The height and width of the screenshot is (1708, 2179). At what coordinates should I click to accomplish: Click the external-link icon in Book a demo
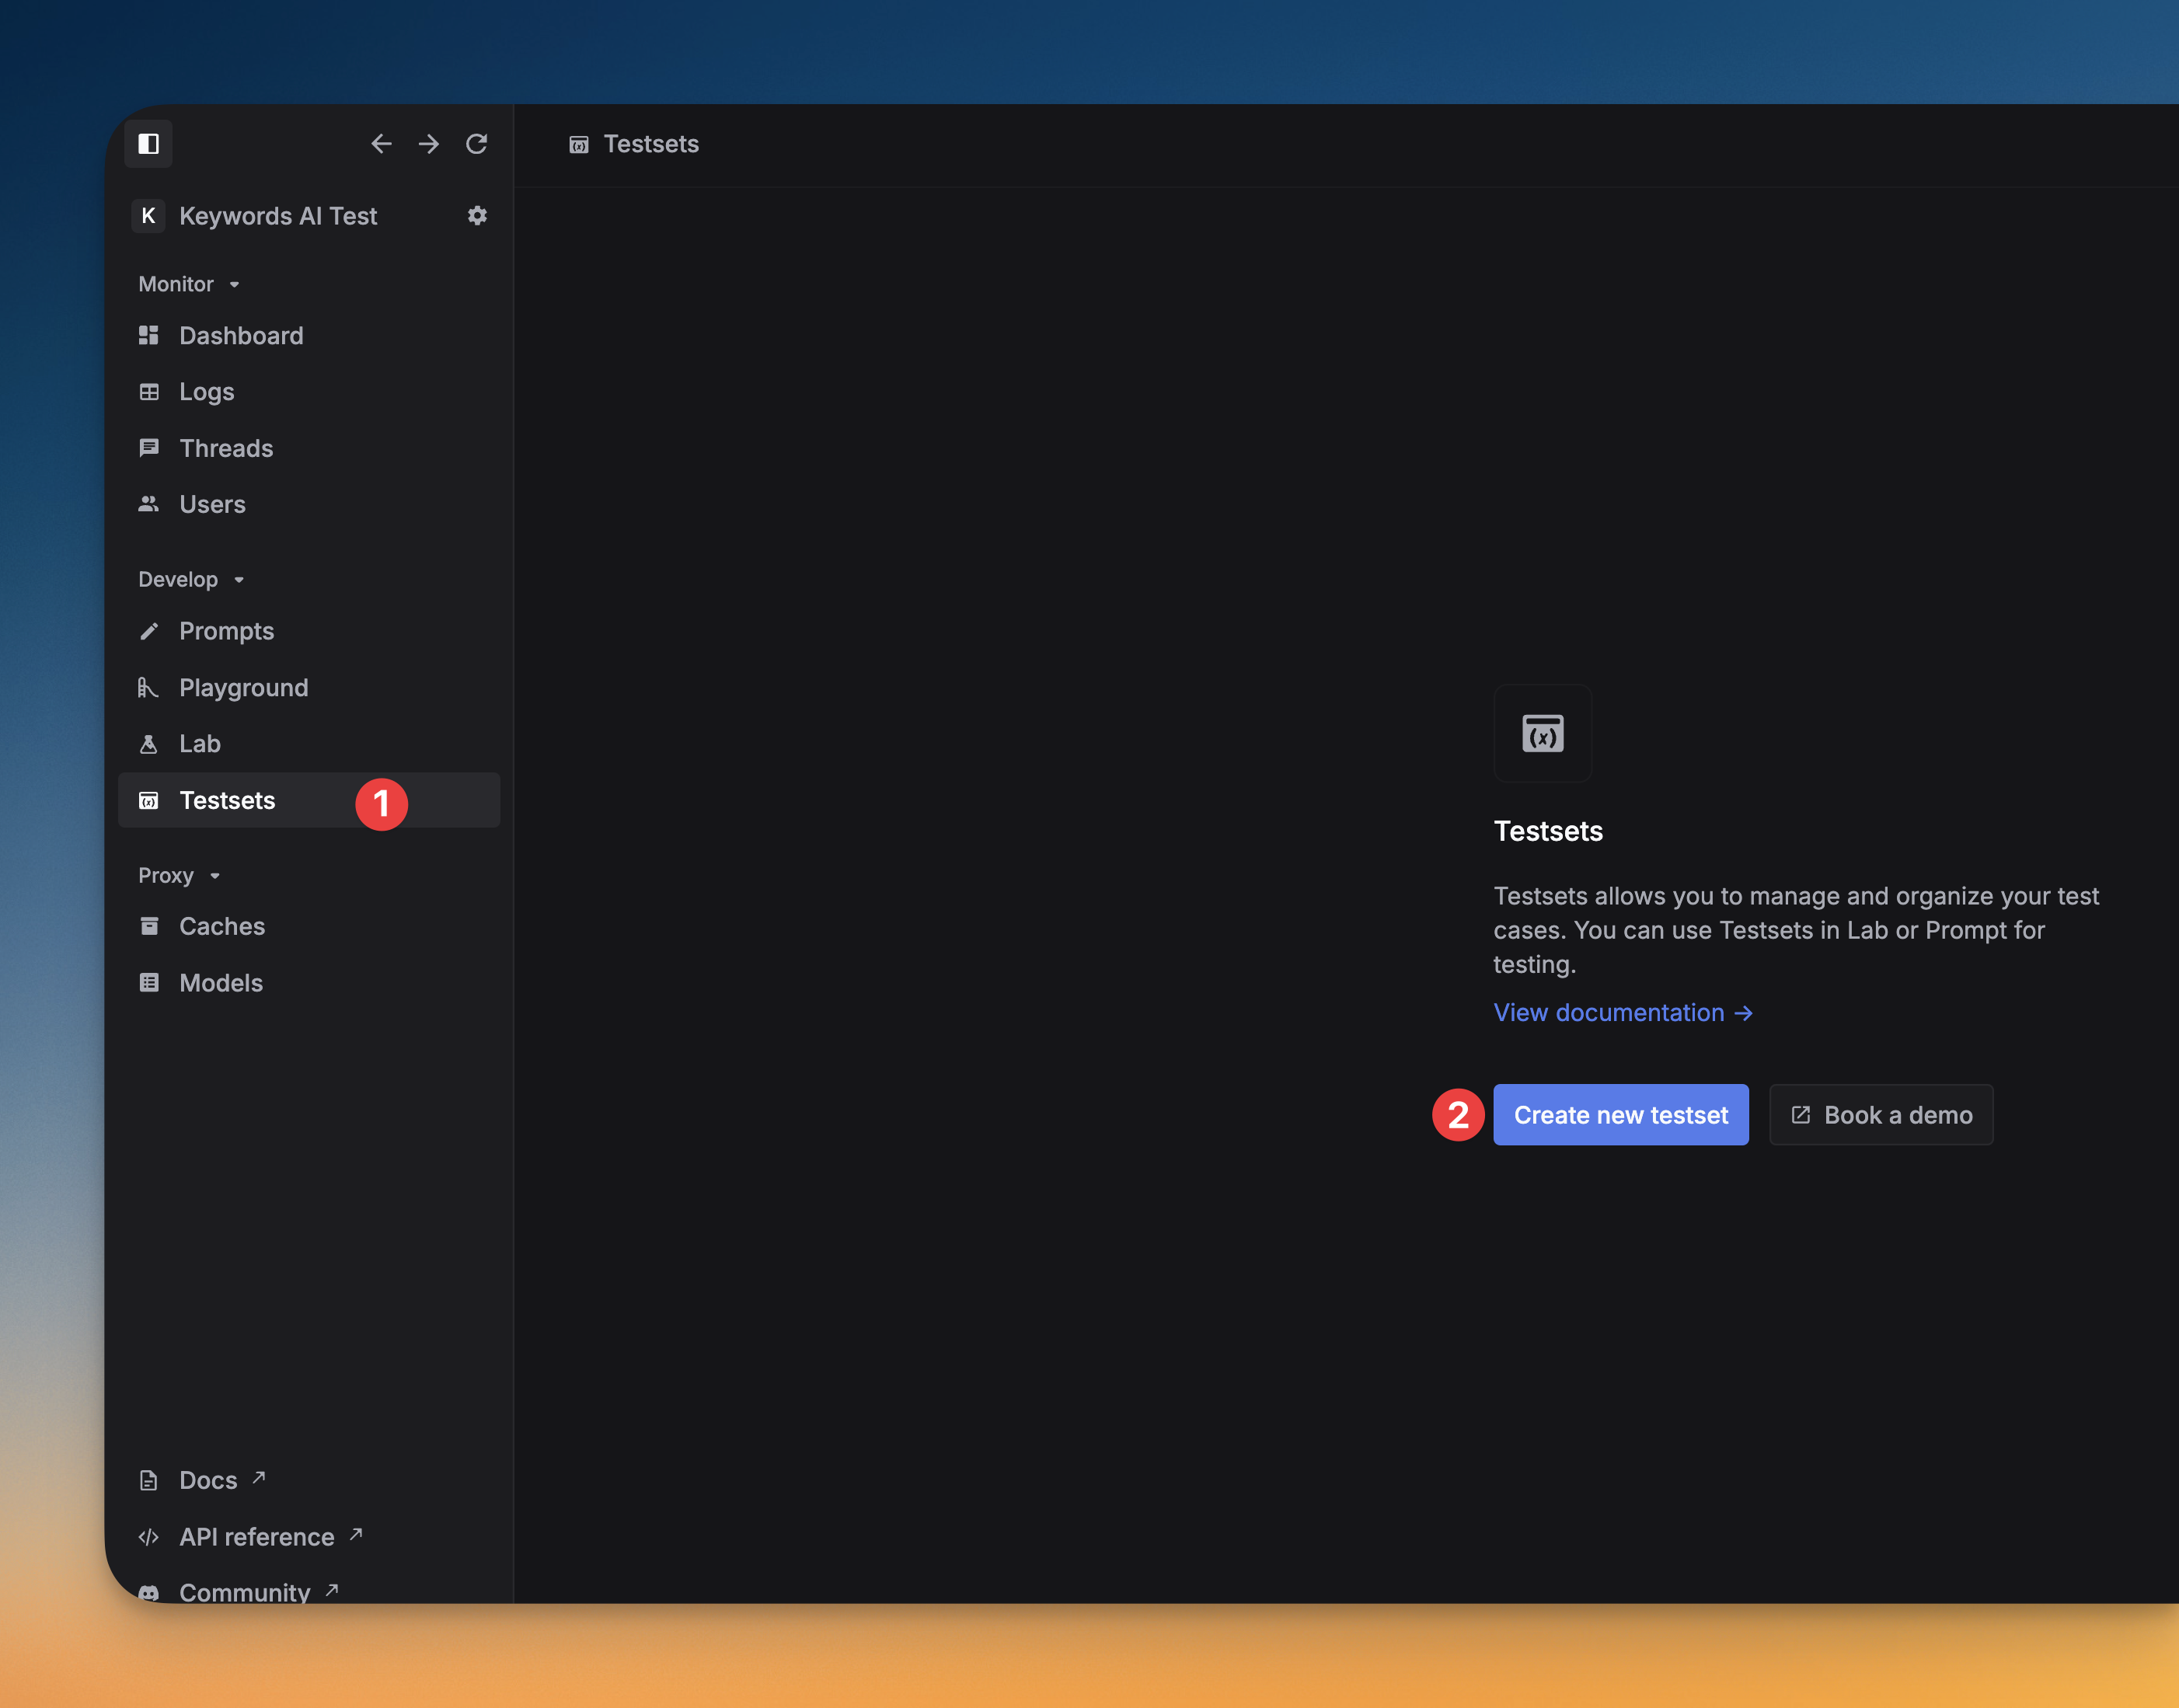pos(1800,1115)
